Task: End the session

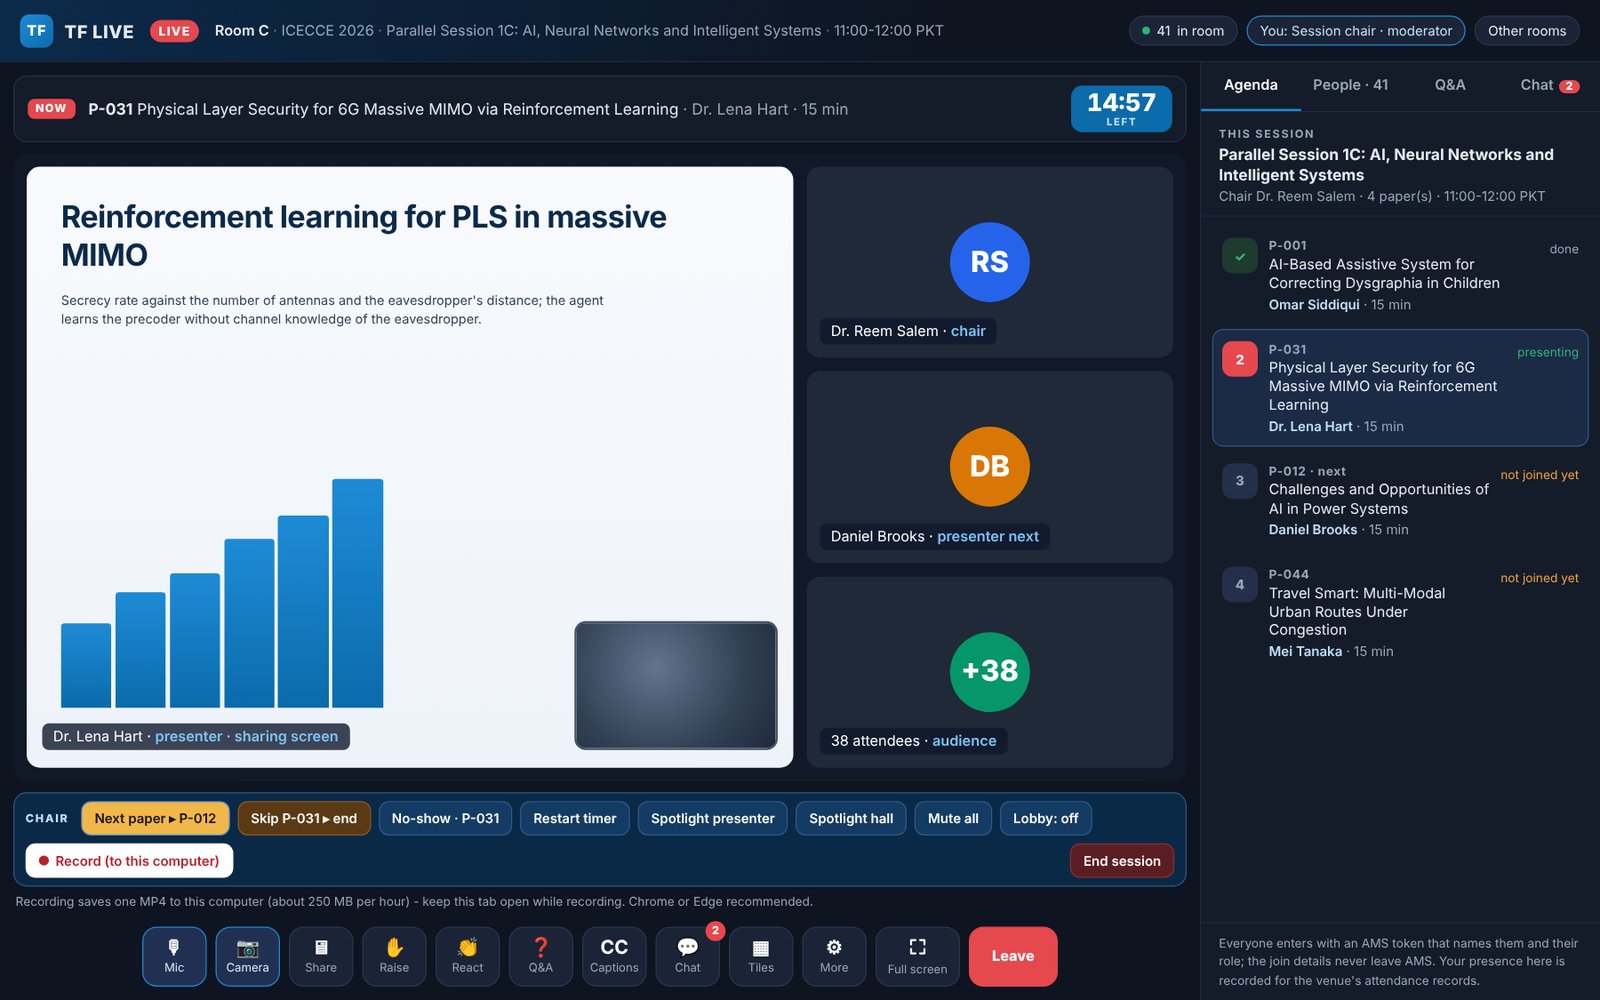Action: pos(1122,861)
